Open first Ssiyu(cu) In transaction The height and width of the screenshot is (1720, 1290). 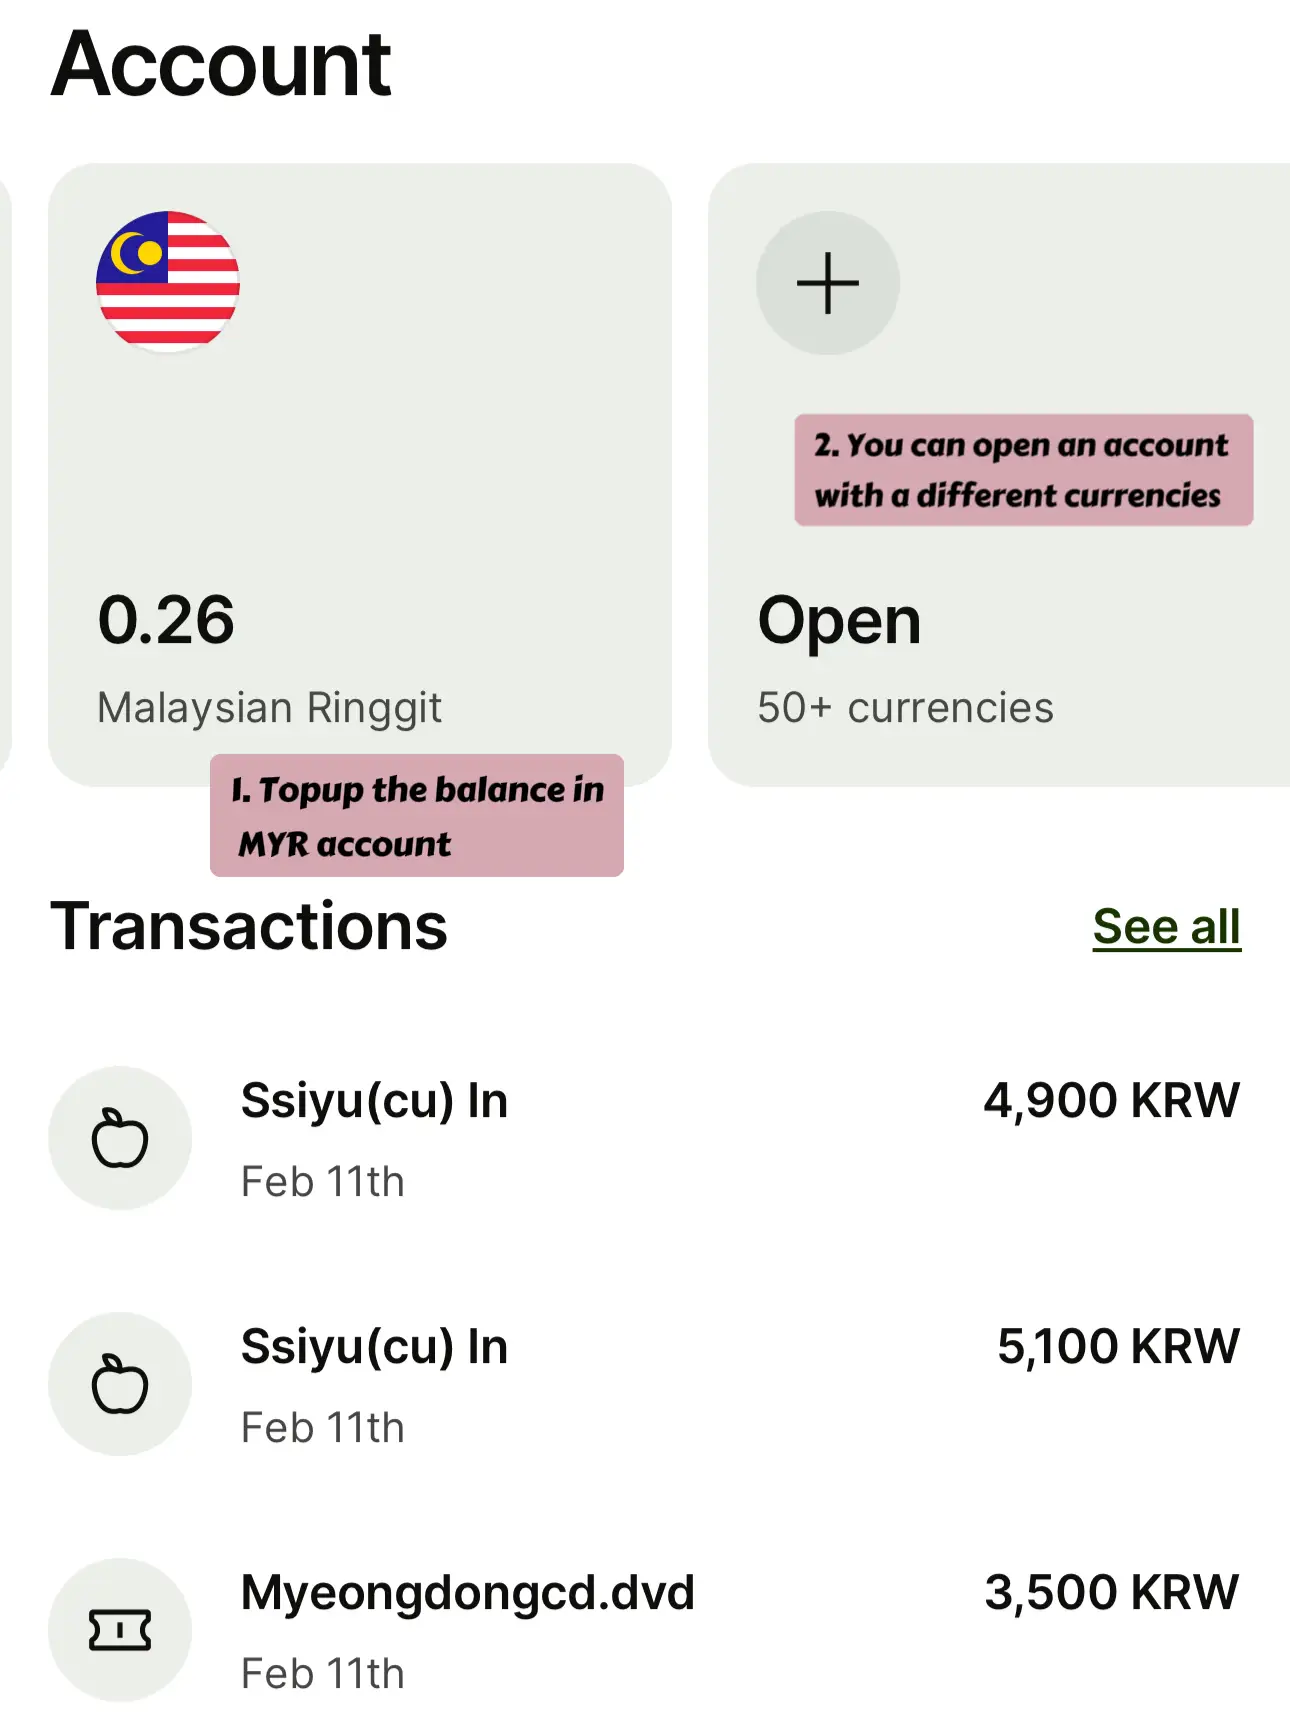pos(645,1138)
